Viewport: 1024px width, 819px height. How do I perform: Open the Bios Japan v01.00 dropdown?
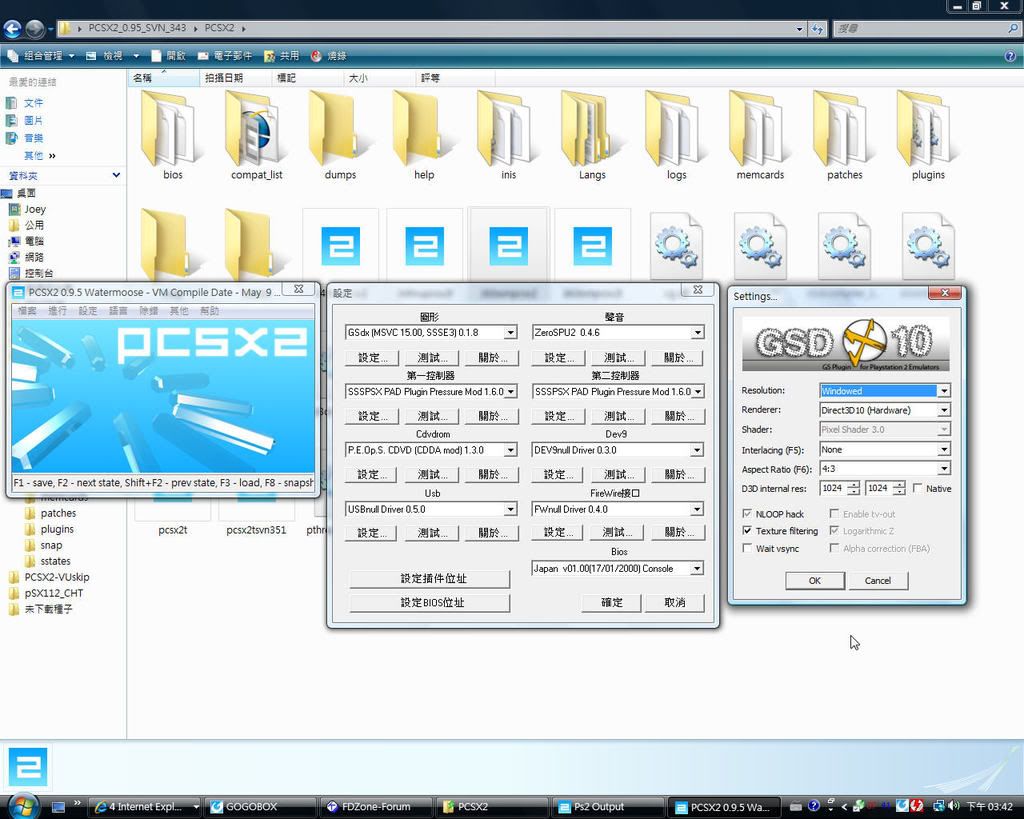click(x=618, y=568)
